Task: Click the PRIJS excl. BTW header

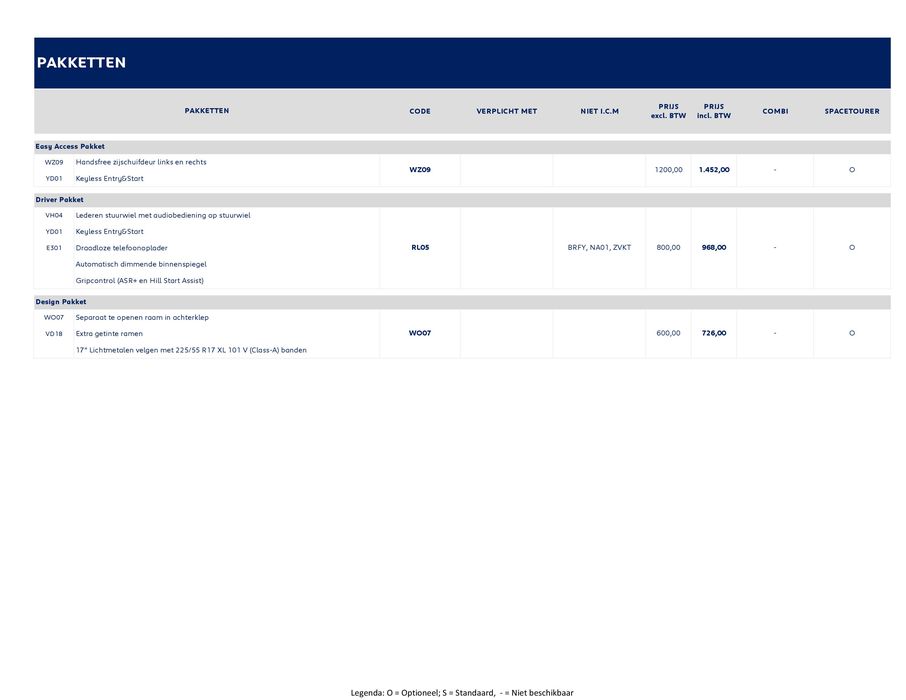Action: click(x=668, y=111)
